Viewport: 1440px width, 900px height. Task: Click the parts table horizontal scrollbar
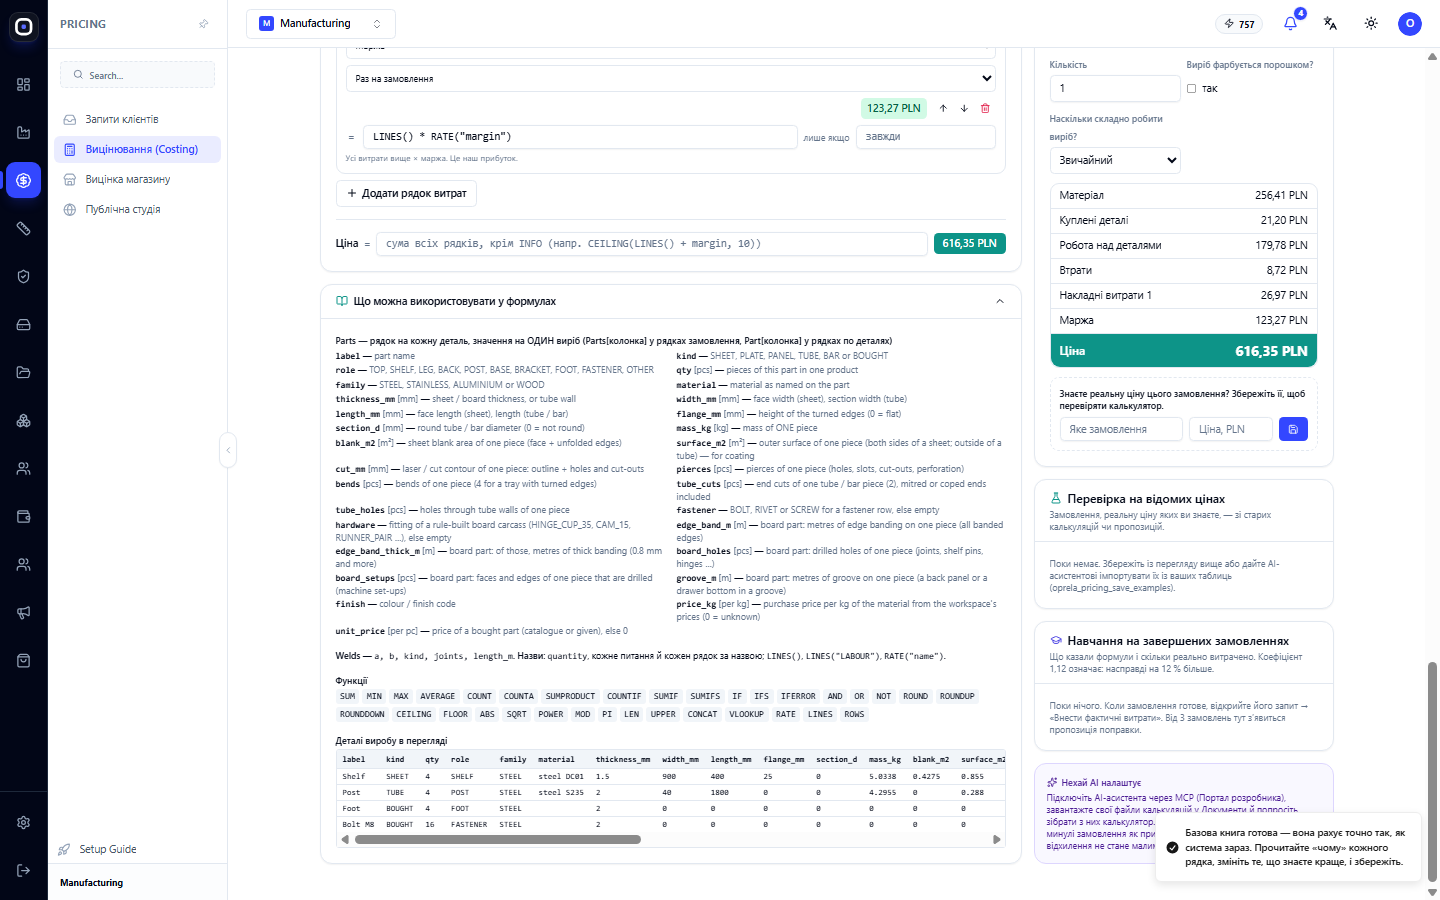pyautogui.click(x=498, y=839)
